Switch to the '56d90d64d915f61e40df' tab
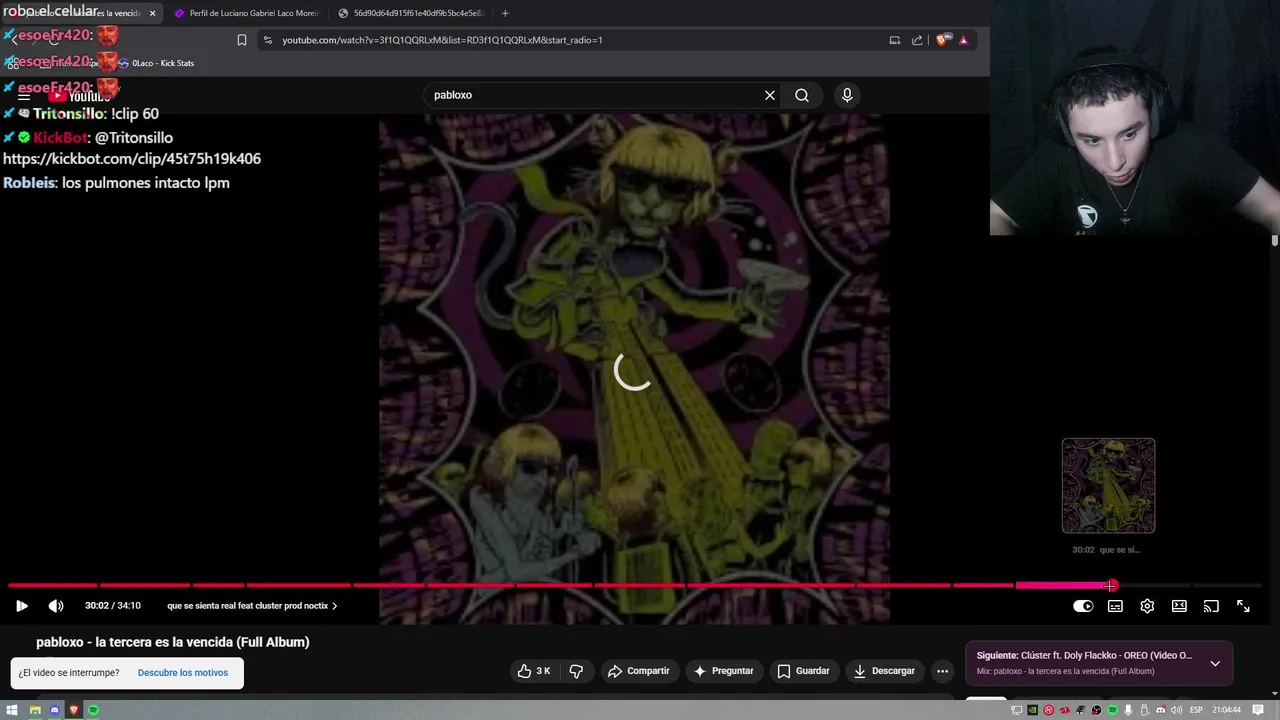The image size is (1280, 720). click(x=410, y=13)
